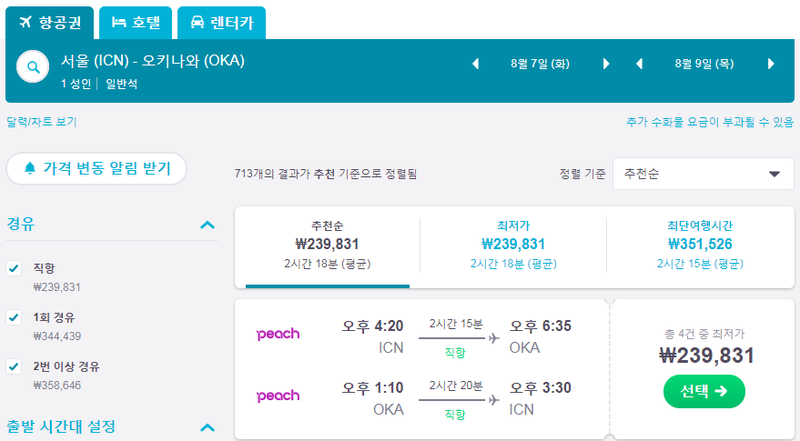Go to next departure date after 8월 7일
Viewport: 800px width, 441px height.
(606, 64)
